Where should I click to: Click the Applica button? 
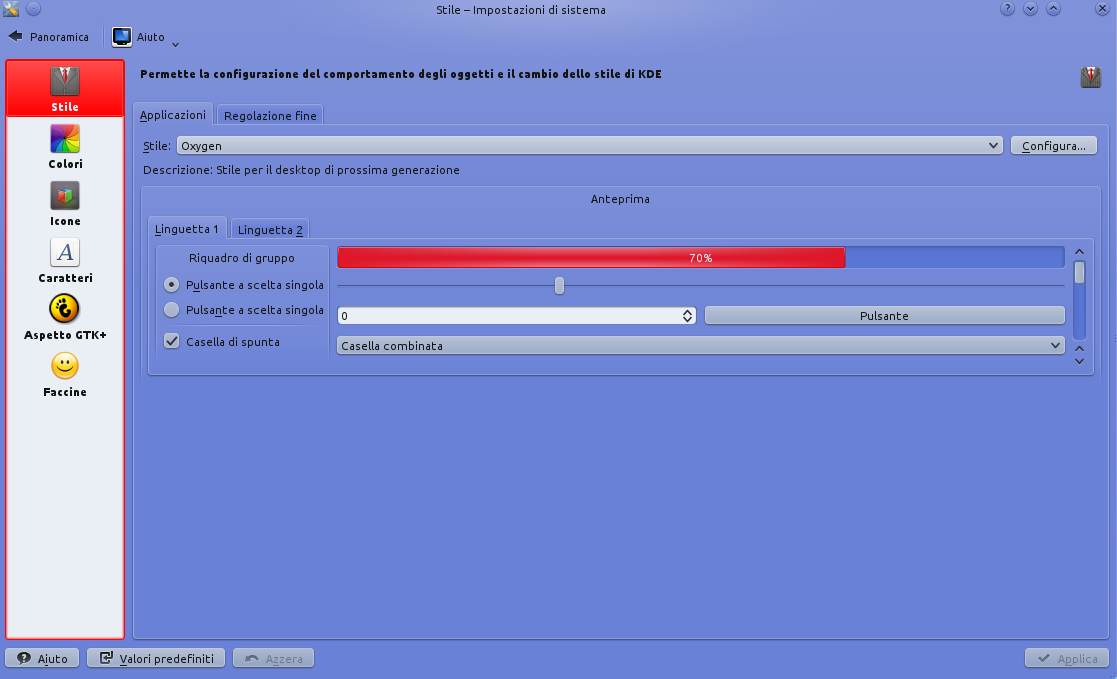(1067, 658)
